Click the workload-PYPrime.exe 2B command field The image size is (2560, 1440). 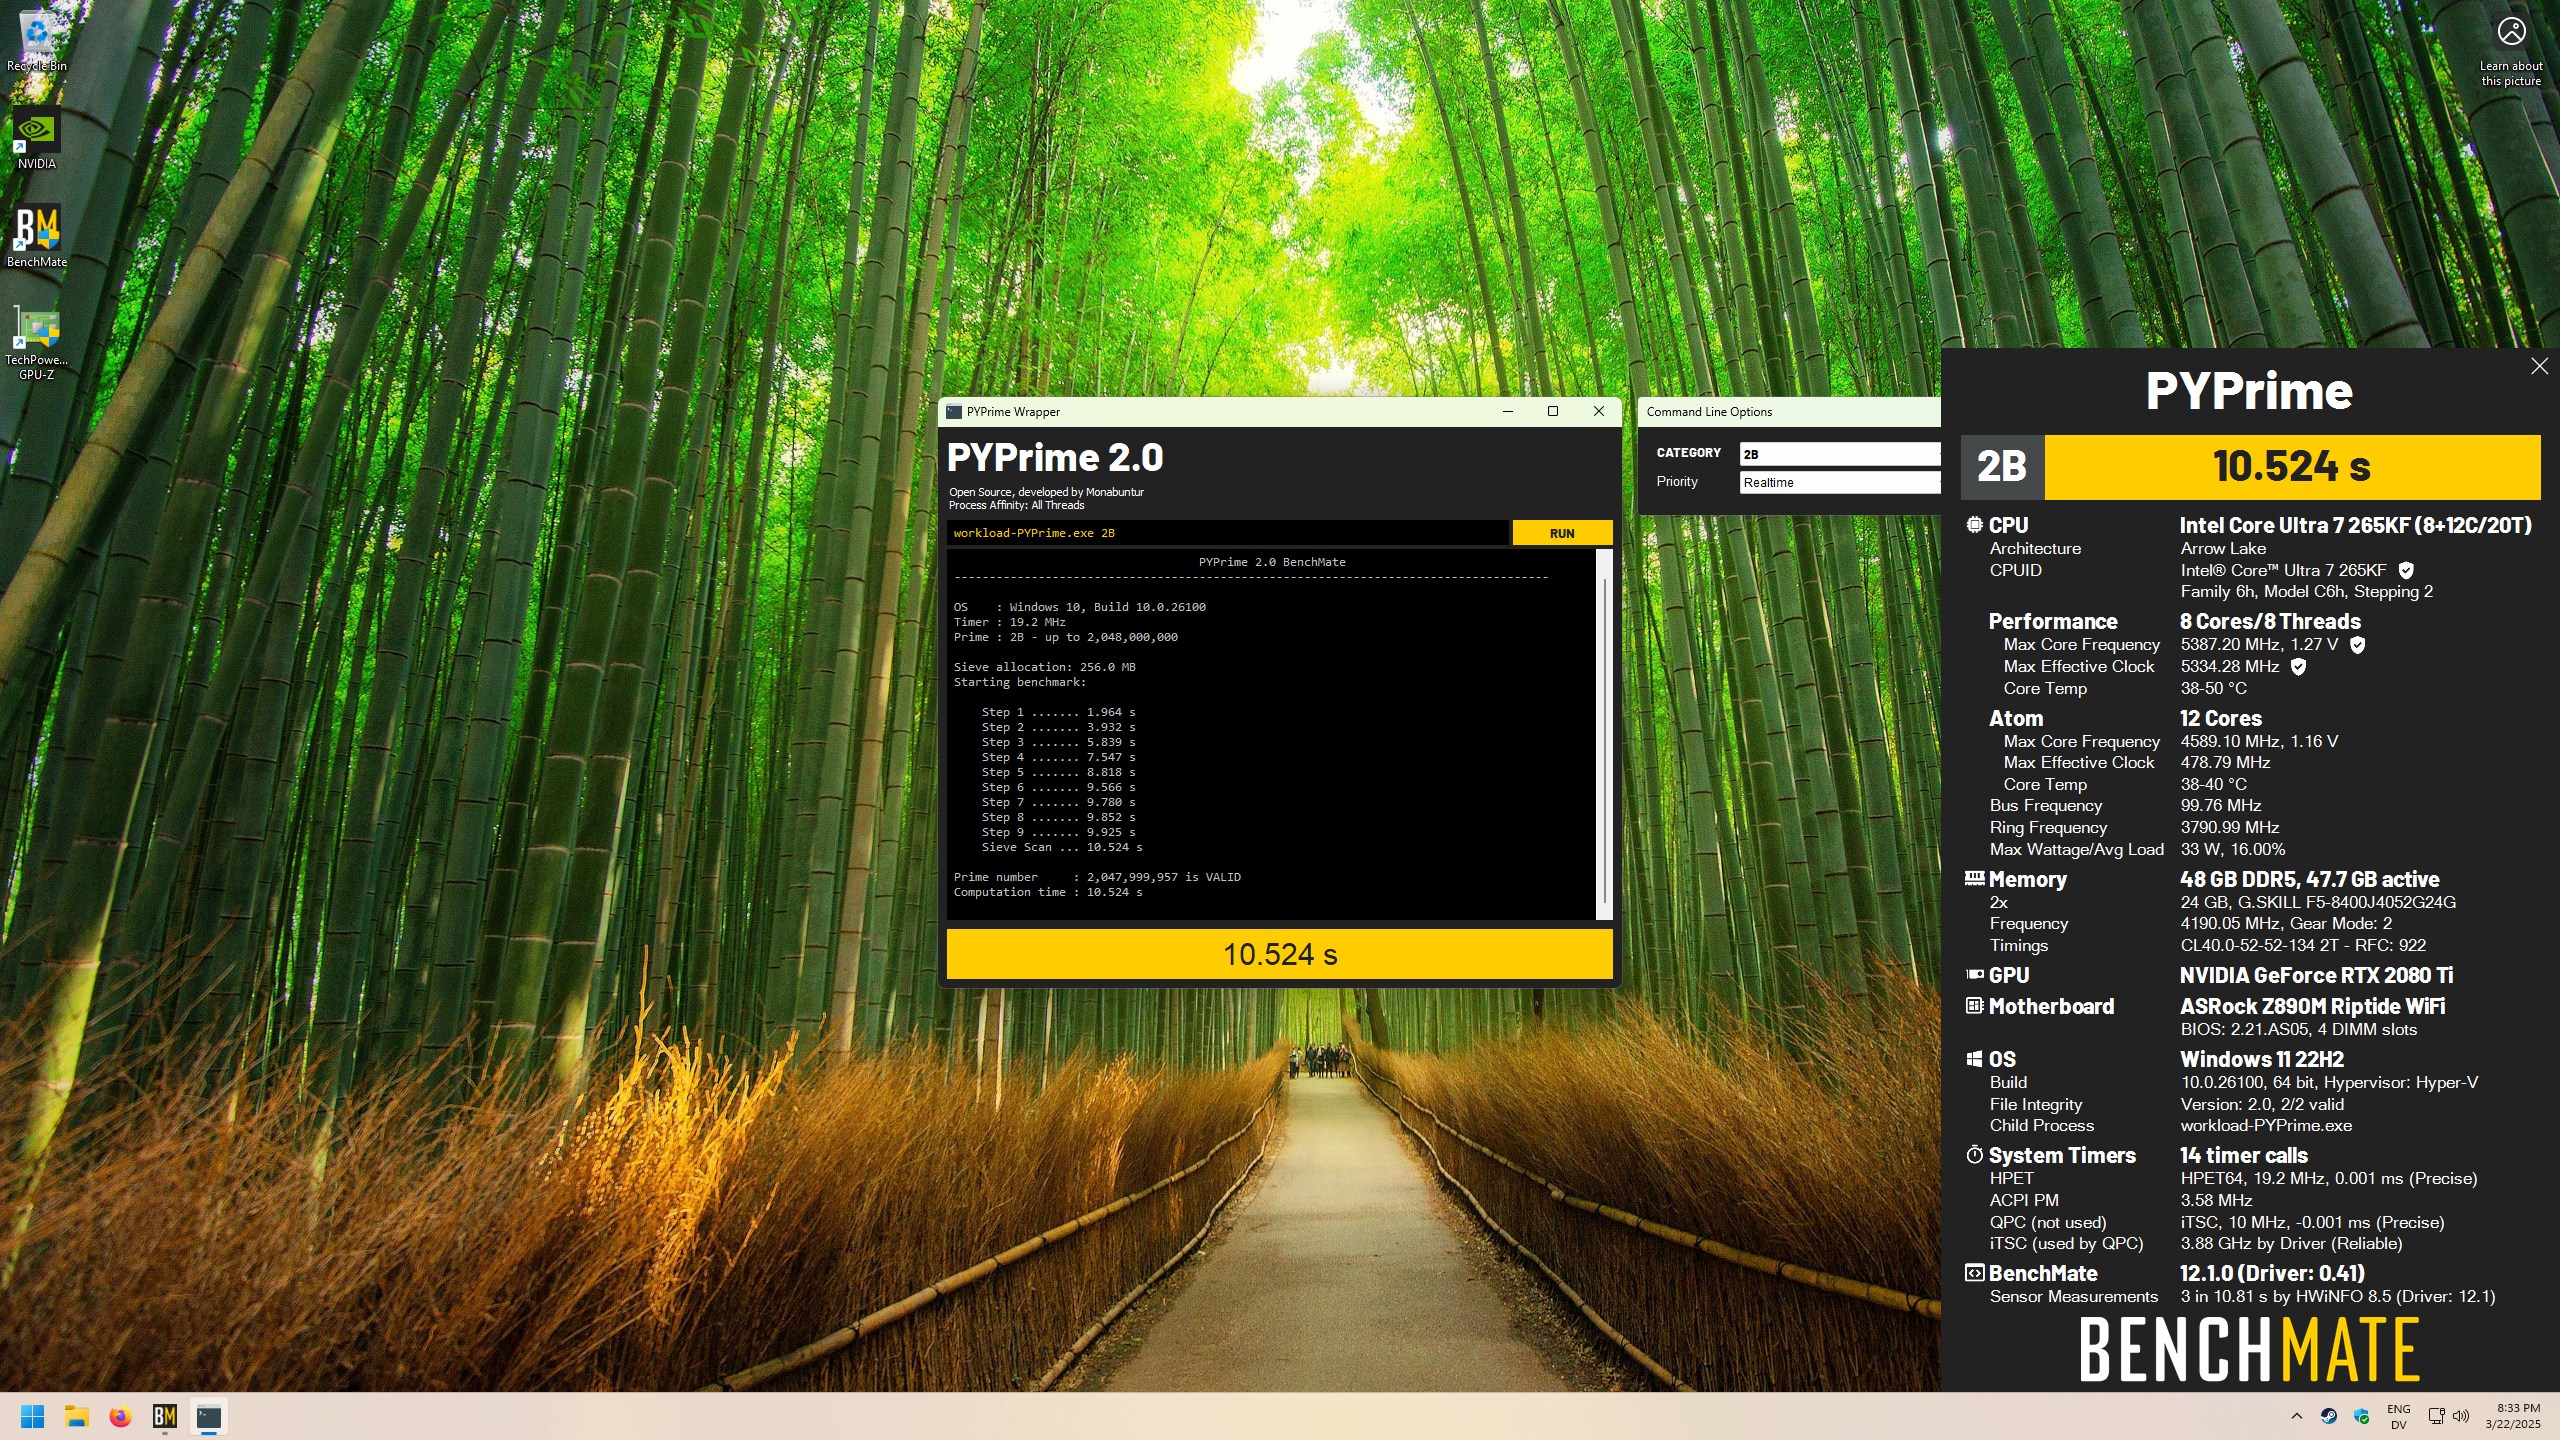(x=1227, y=533)
